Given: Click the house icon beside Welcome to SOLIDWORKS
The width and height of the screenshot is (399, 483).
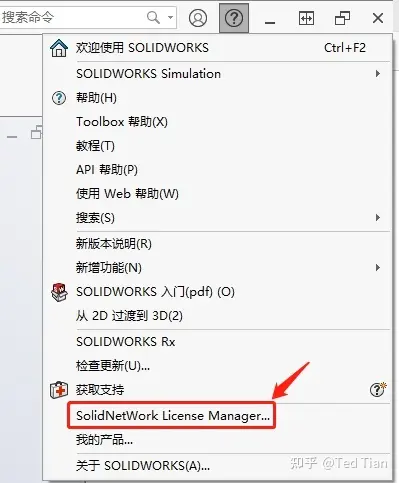Looking at the screenshot, I should tap(59, 48).
